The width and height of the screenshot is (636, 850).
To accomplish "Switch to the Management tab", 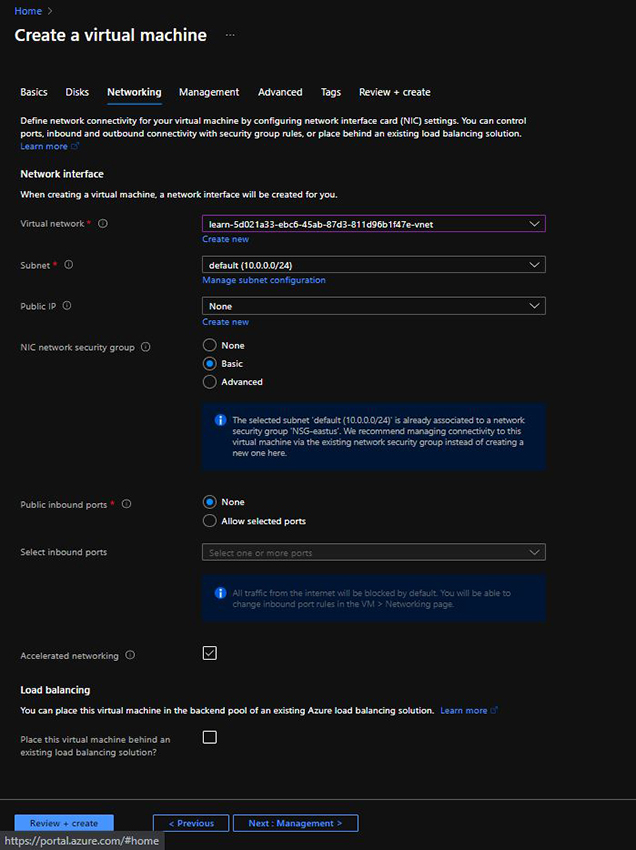I will (x=209, y=92).
